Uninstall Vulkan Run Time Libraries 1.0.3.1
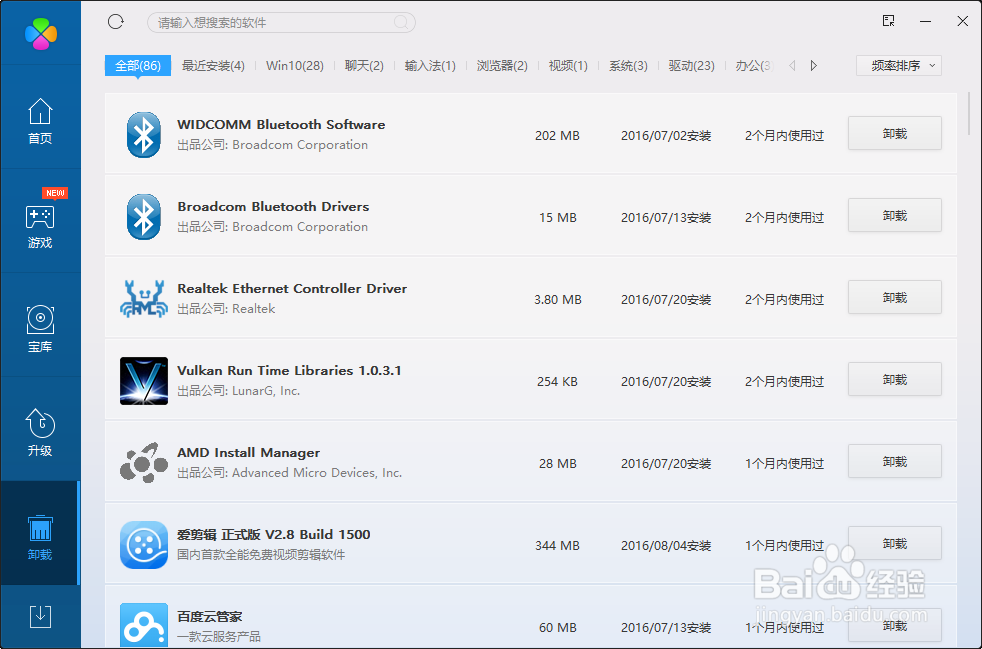Image resolution: width=982 pixels, height=649 pixels. click(894, 380)
